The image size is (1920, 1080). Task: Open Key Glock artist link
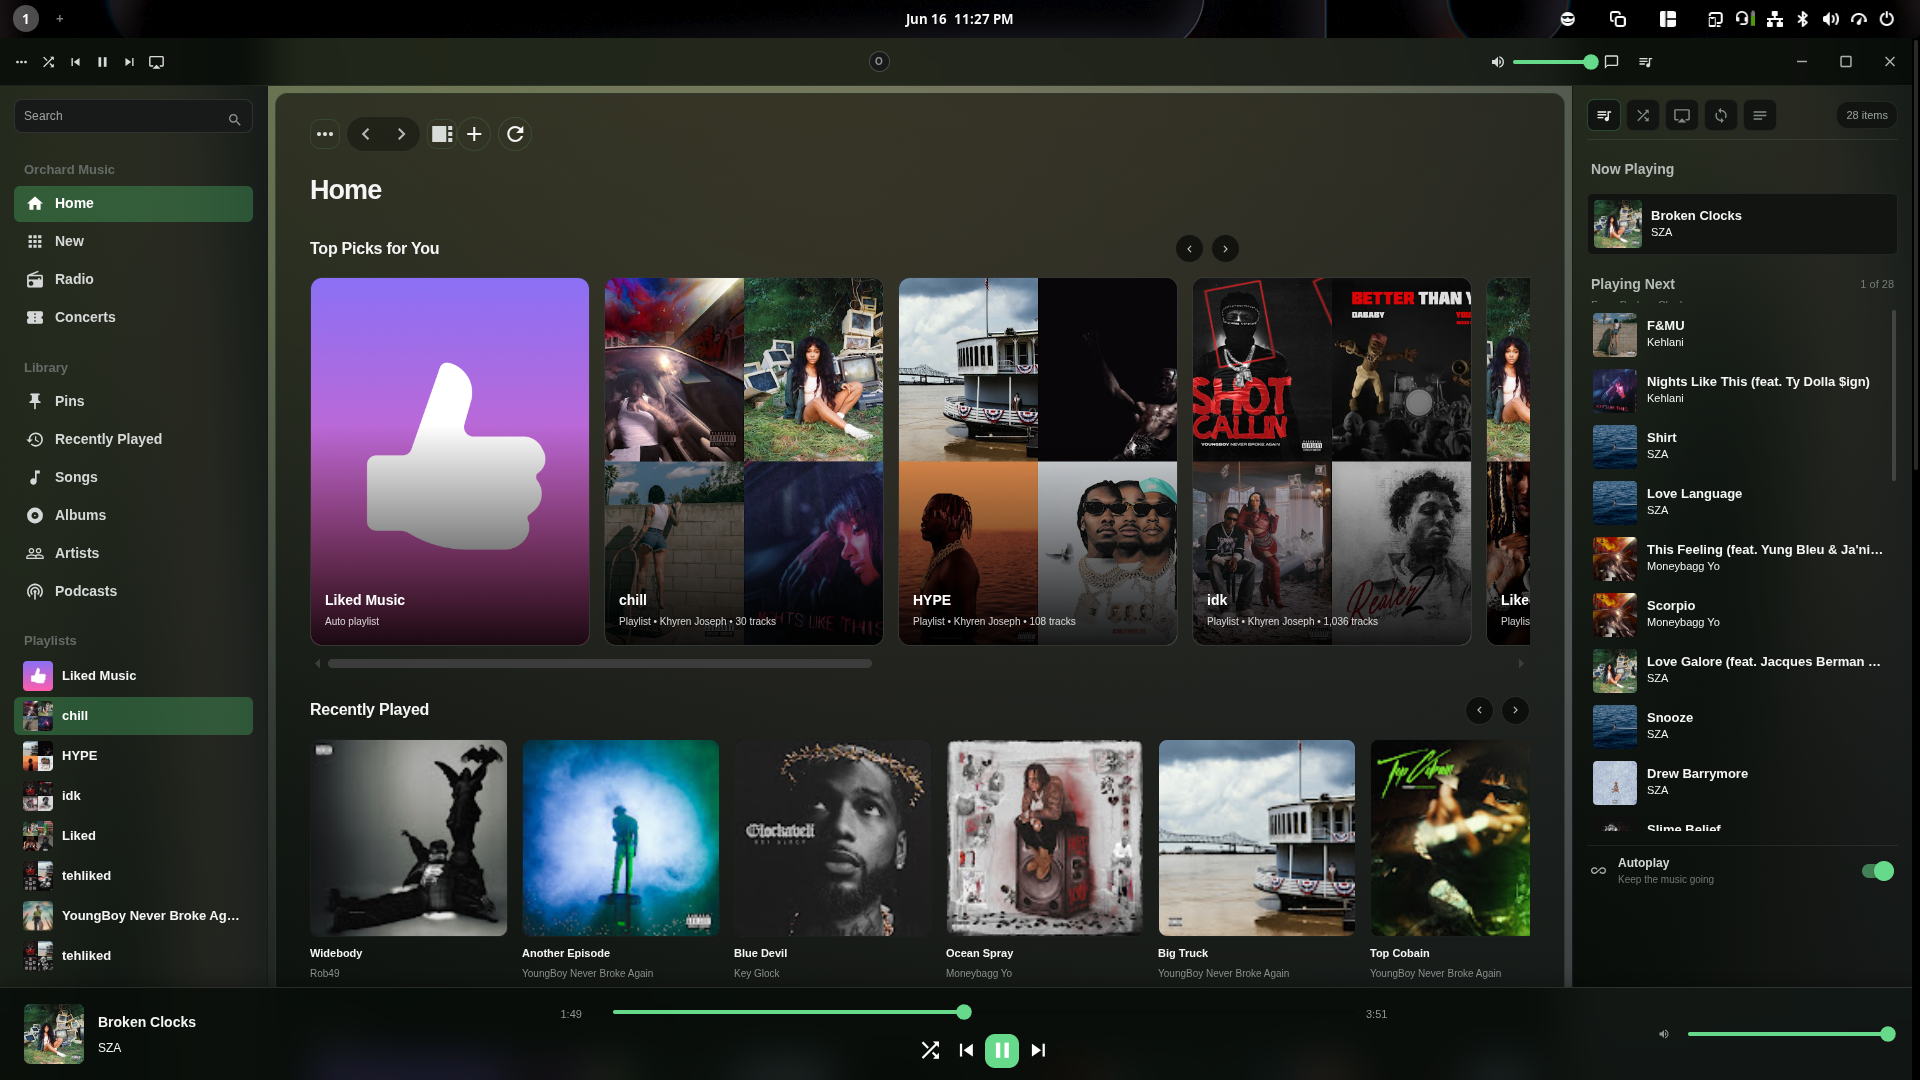pyautogui.click(x=756, y=973)
